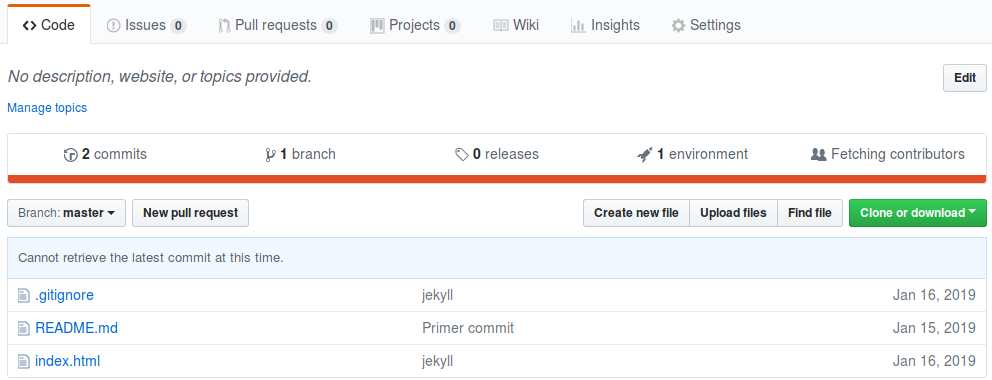The image size is (992, 380).
Task: Click the New pull request button
Action: click(190, 213)
